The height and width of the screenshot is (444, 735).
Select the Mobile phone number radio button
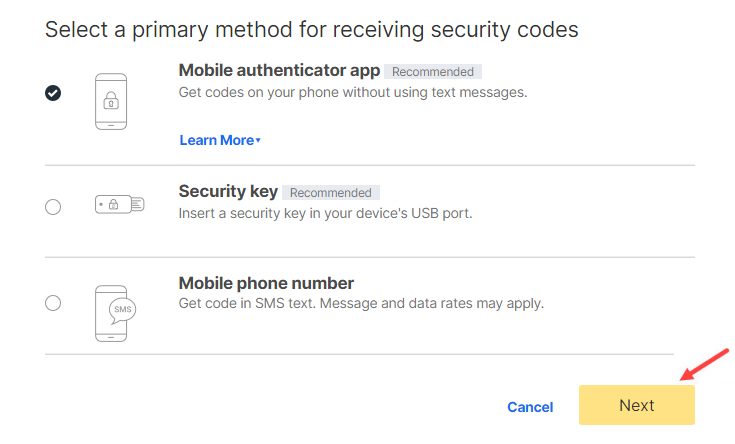tap(53, 303)
